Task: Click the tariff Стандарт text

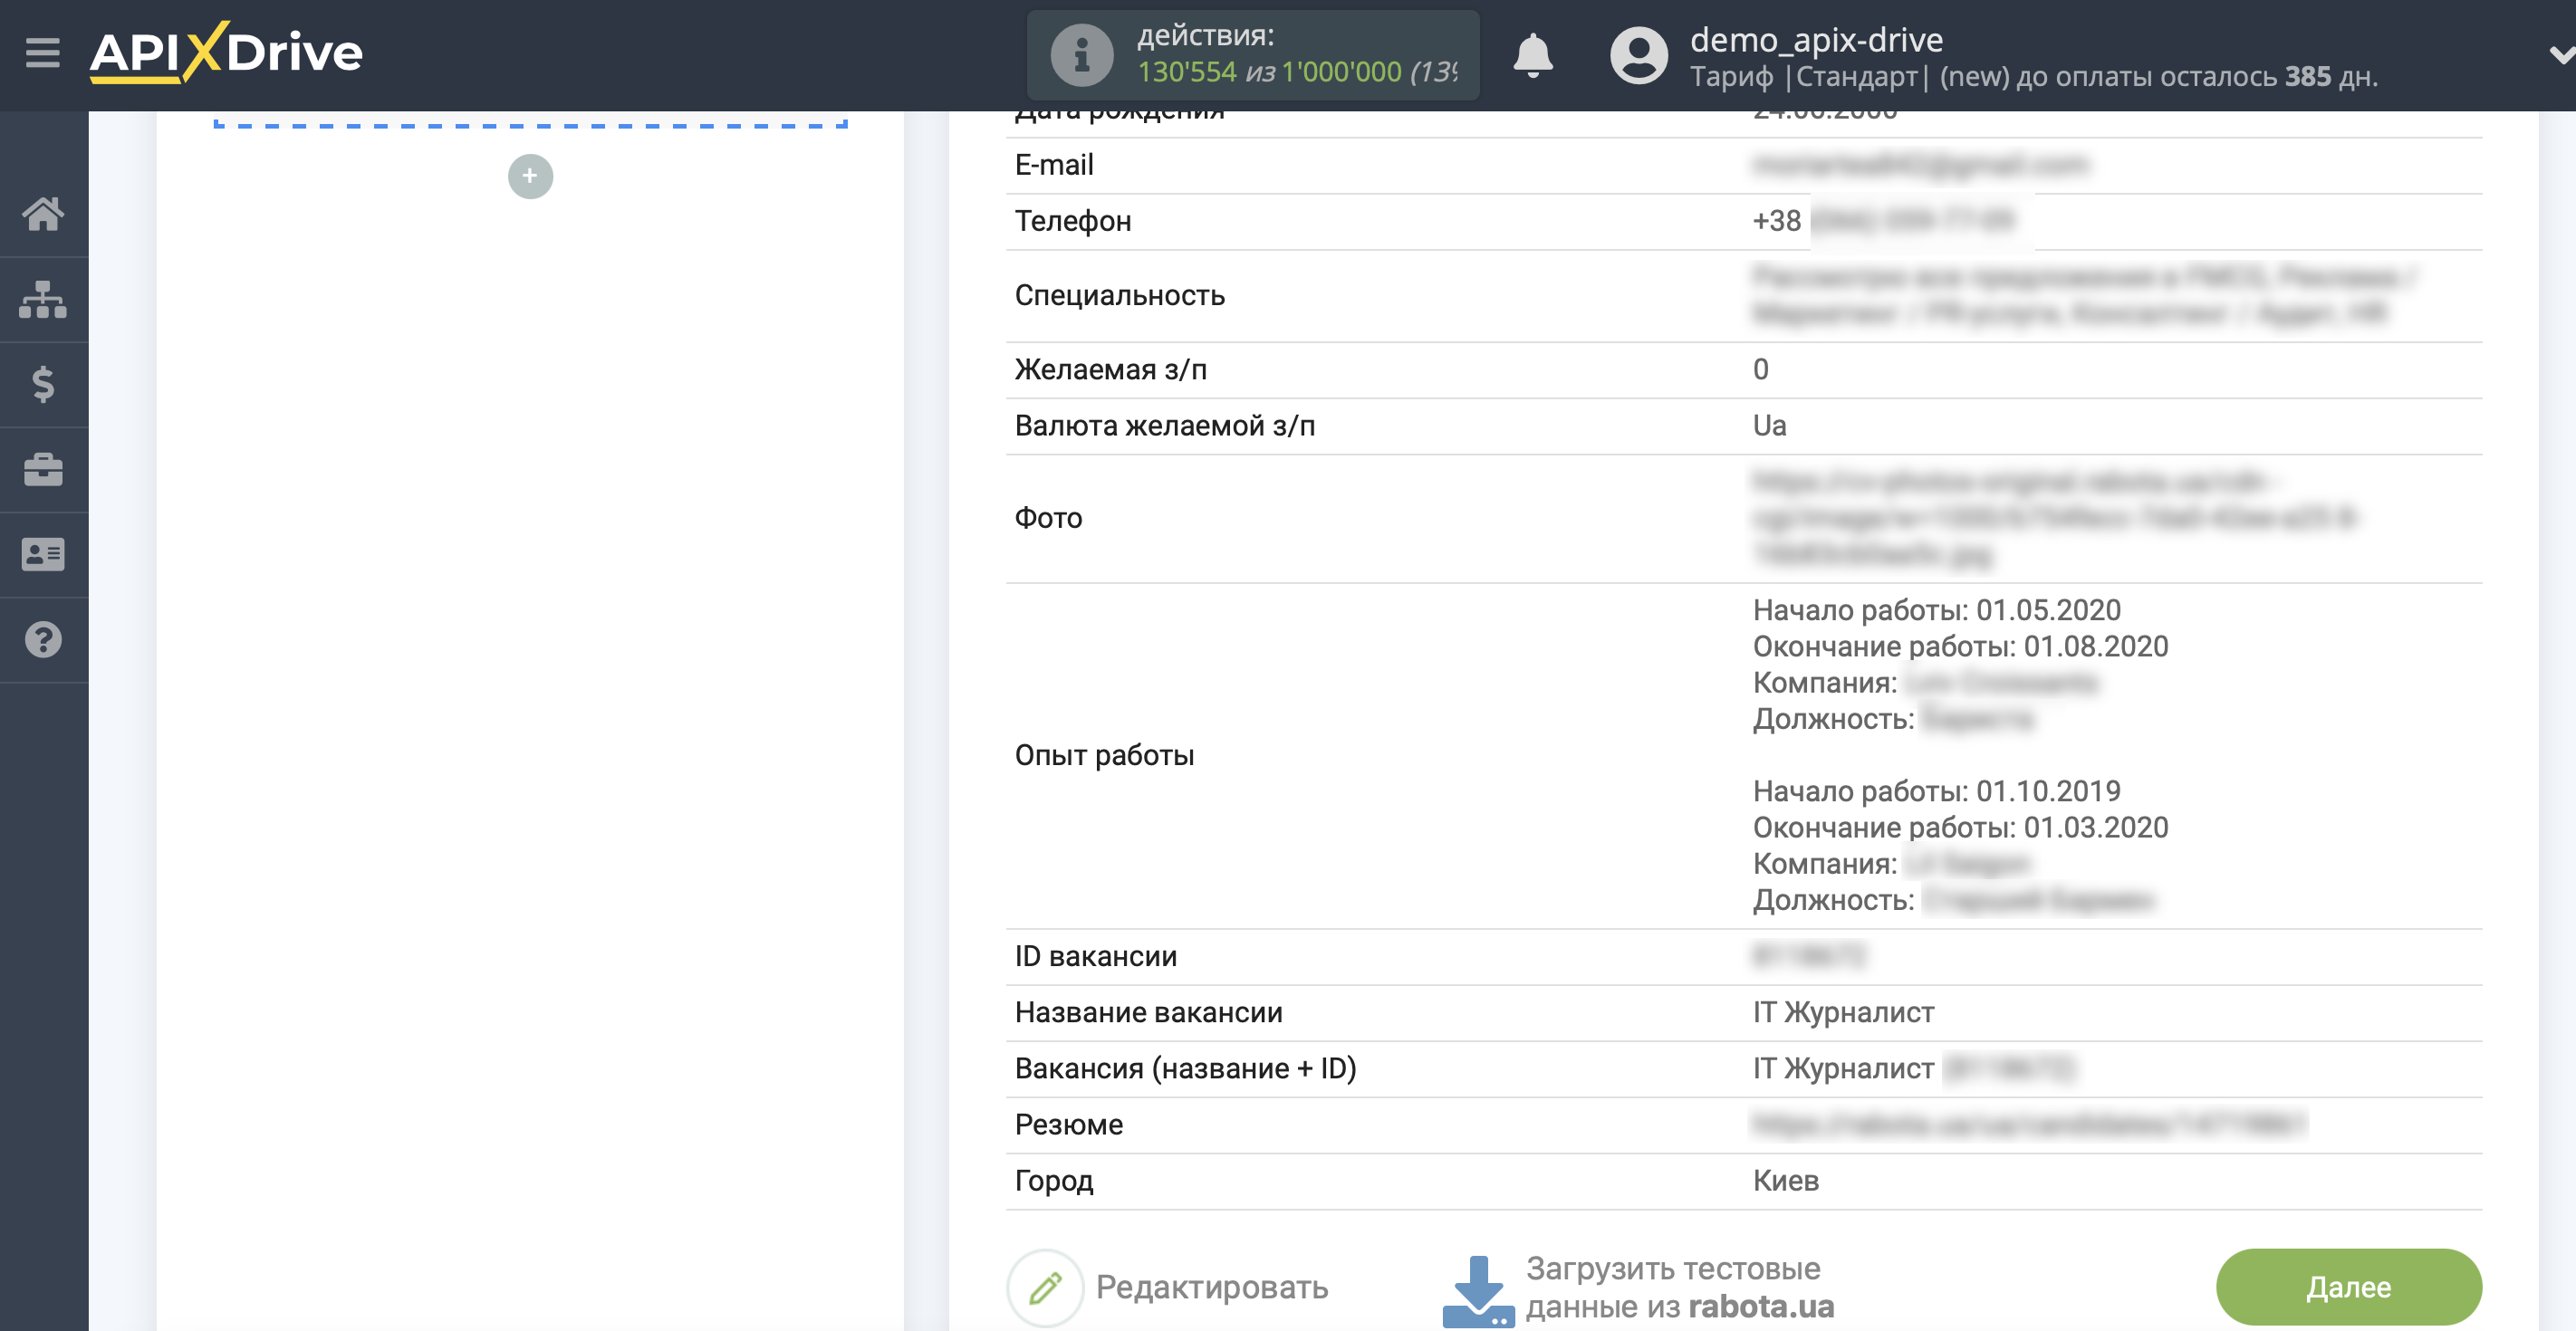Action: (x=1856, y=76)
